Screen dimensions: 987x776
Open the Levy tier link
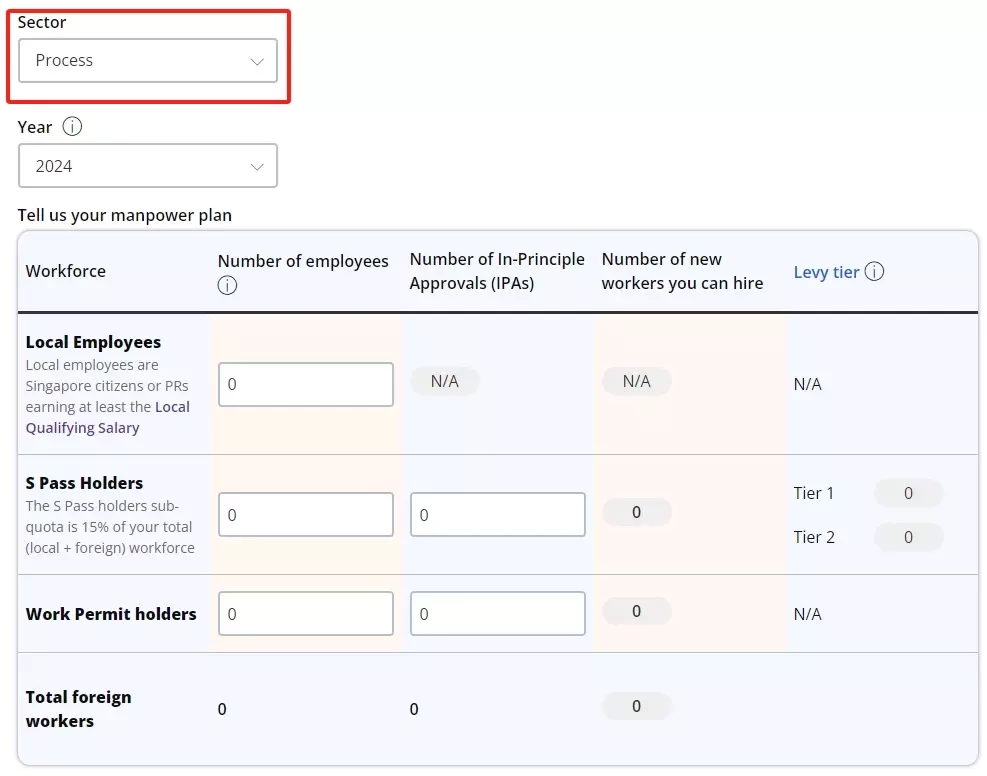pyautogui.click(x=826, y=272)
